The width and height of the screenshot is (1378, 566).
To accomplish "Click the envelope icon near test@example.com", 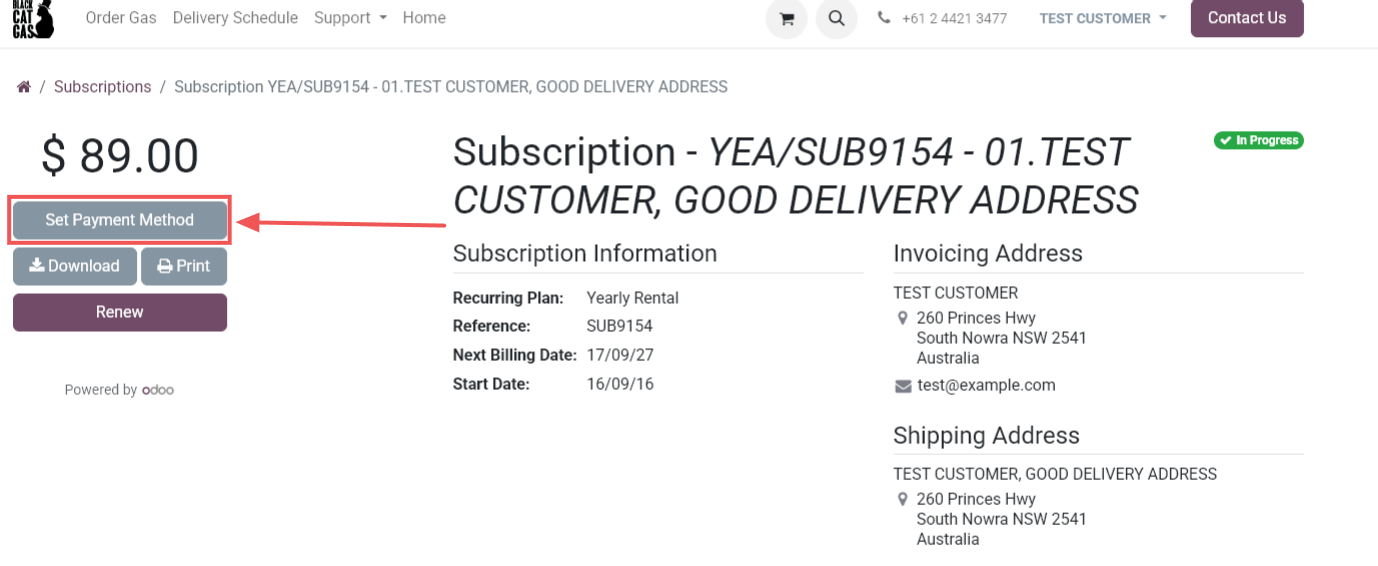I will [903, 386].
